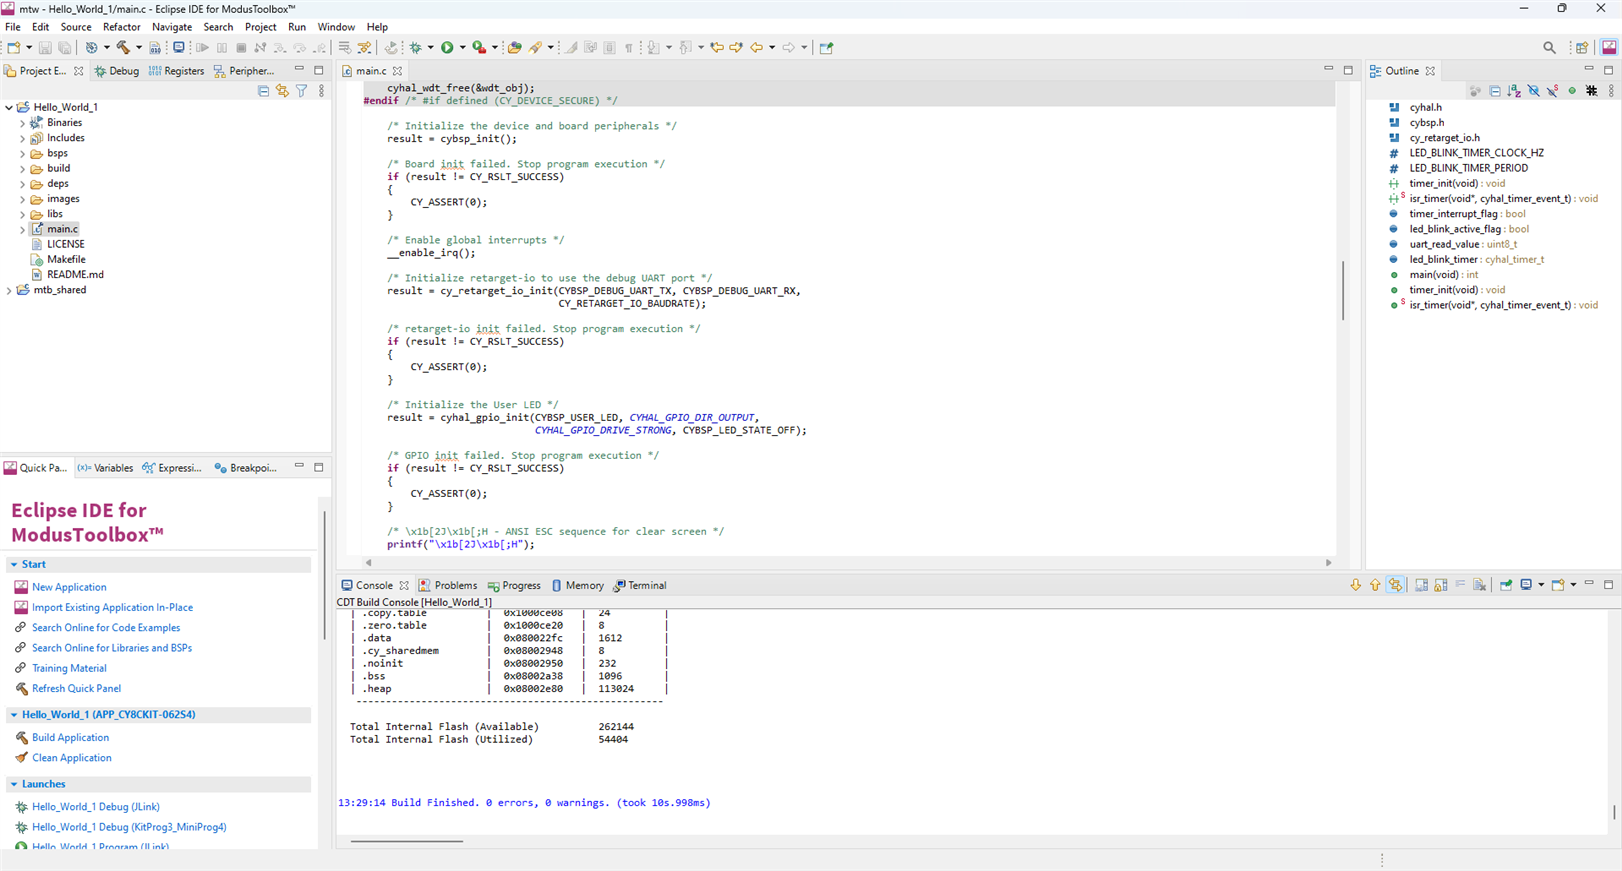Open the dropdown arrow next to New

(29, 47)
